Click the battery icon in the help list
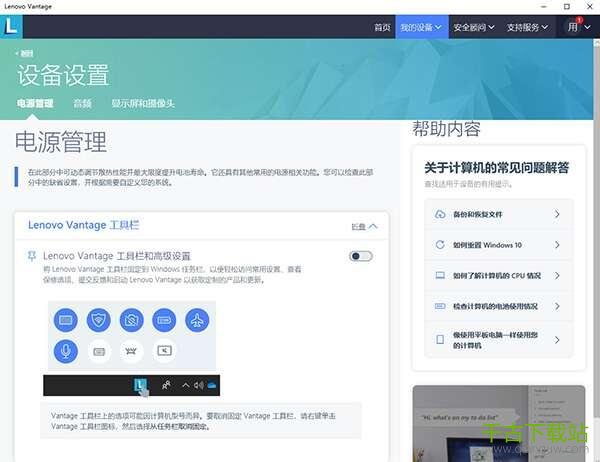Screen dimensions: 600x462 [440, 306]
